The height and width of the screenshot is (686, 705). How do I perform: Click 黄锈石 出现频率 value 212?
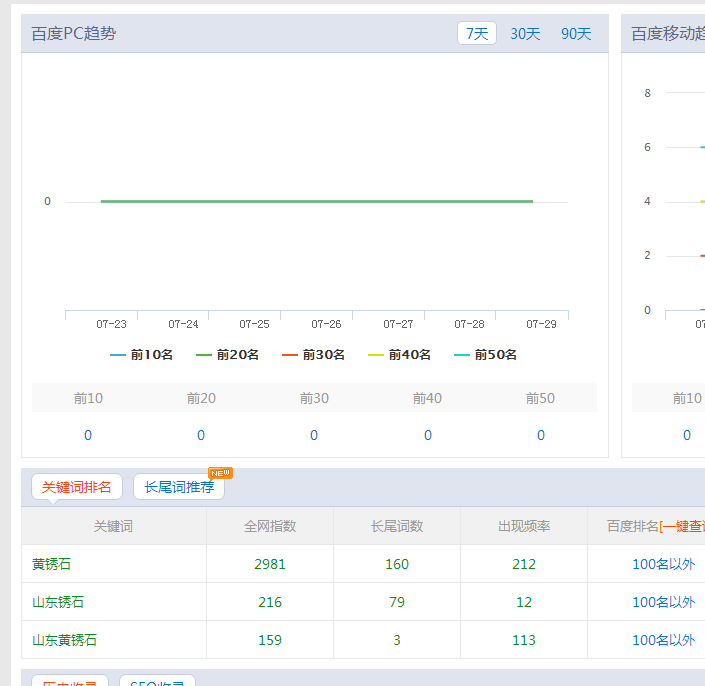click(524, 564)
